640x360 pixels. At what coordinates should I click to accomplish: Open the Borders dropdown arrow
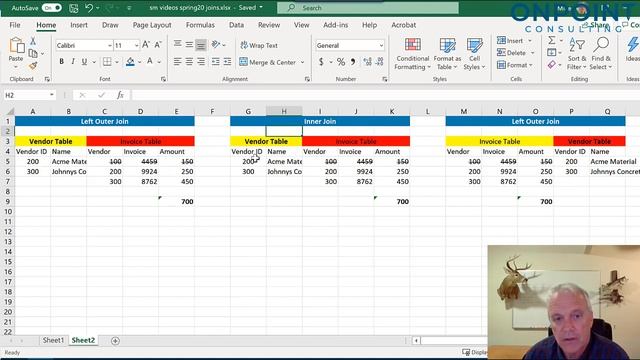pos(117,62)
